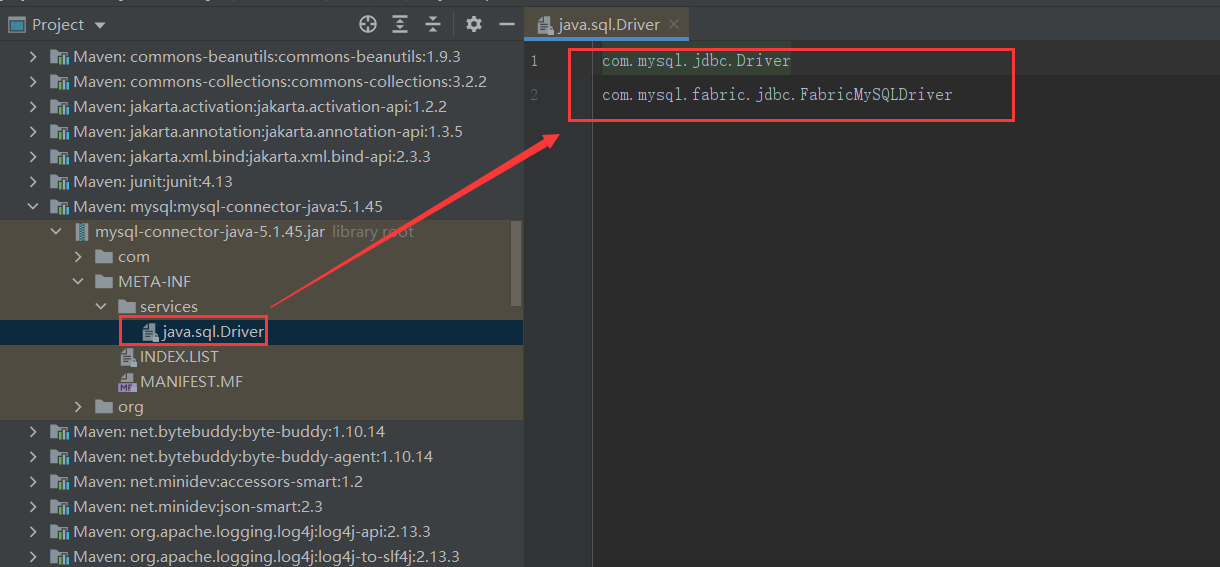Click the Project tree vertical scrollbar
The height and width of the screenshot is (567, 1220).
517,262
